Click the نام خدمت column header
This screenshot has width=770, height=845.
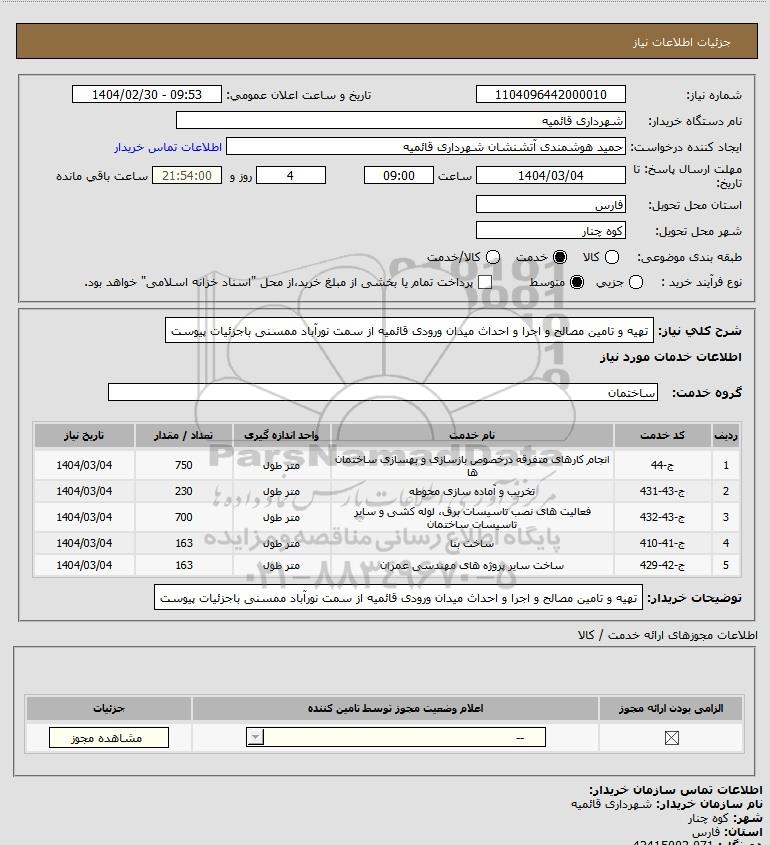coord(472,435)
